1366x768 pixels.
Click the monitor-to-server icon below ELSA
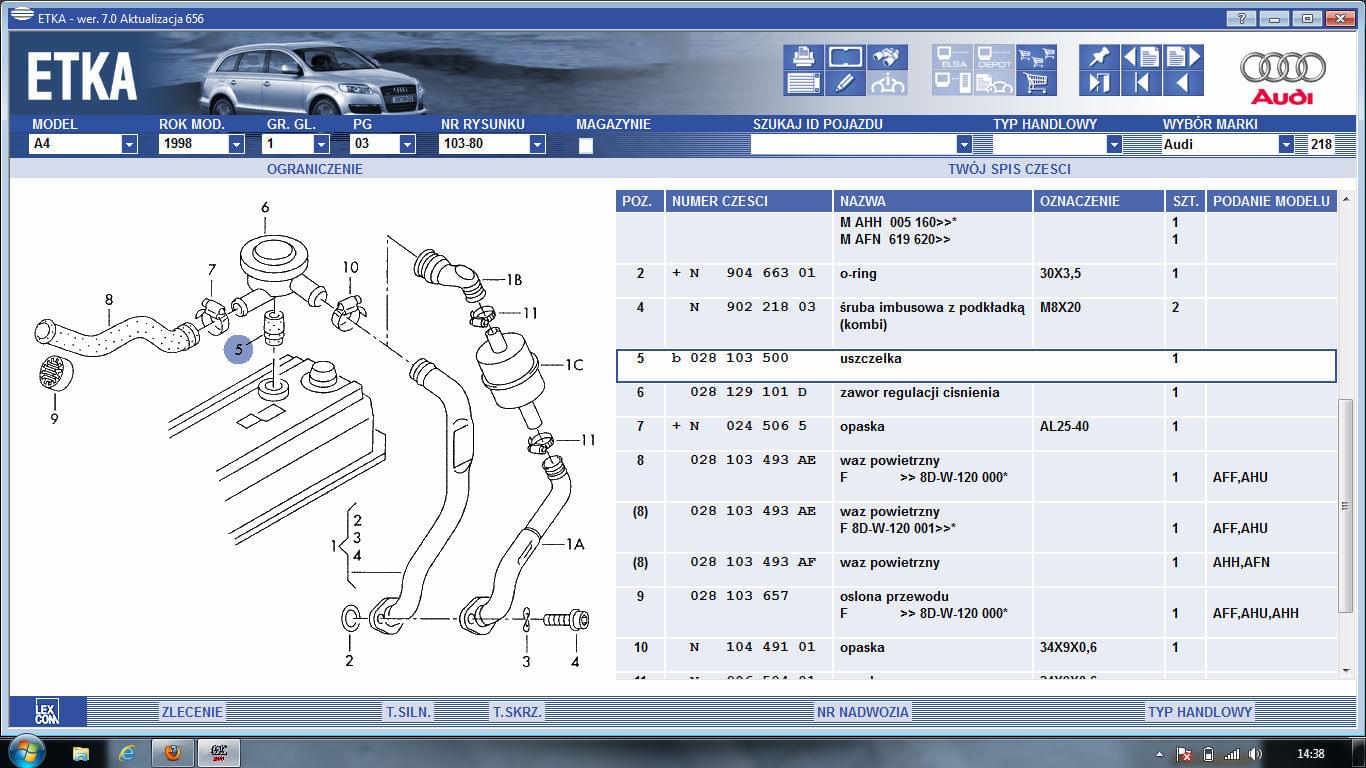(x=953, y=84)
